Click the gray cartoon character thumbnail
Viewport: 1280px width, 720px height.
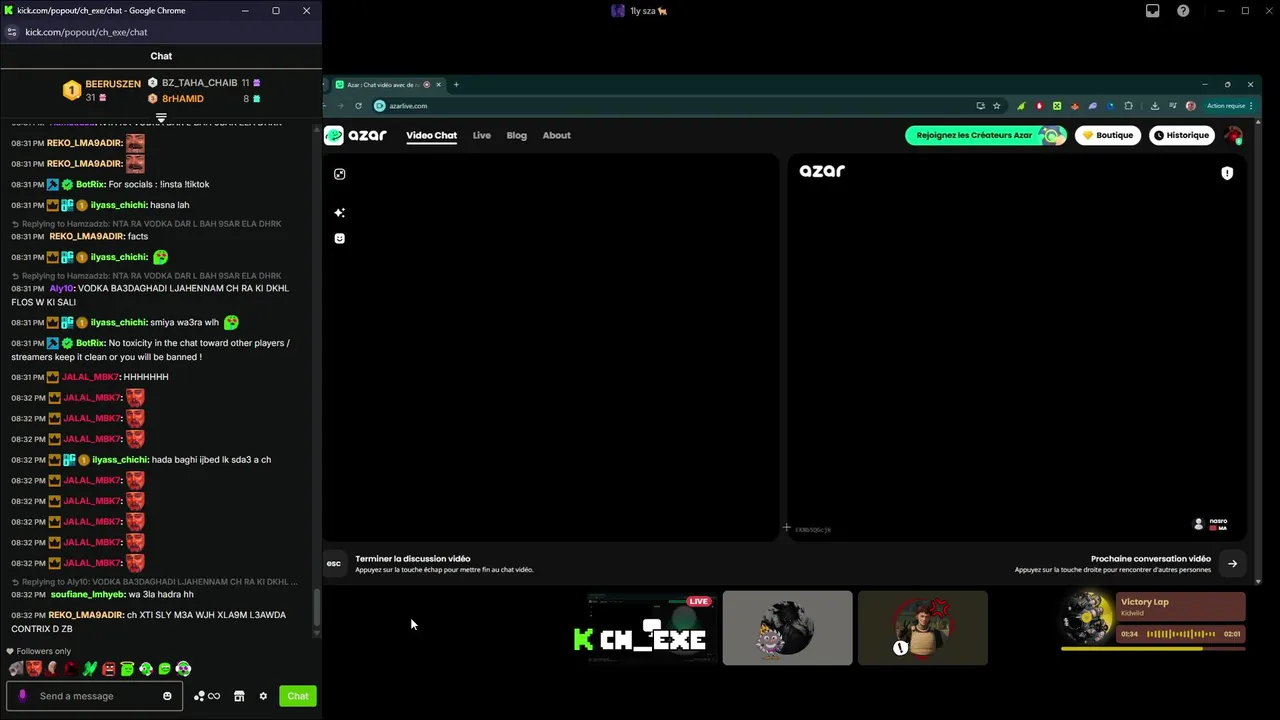click(788, 628)
